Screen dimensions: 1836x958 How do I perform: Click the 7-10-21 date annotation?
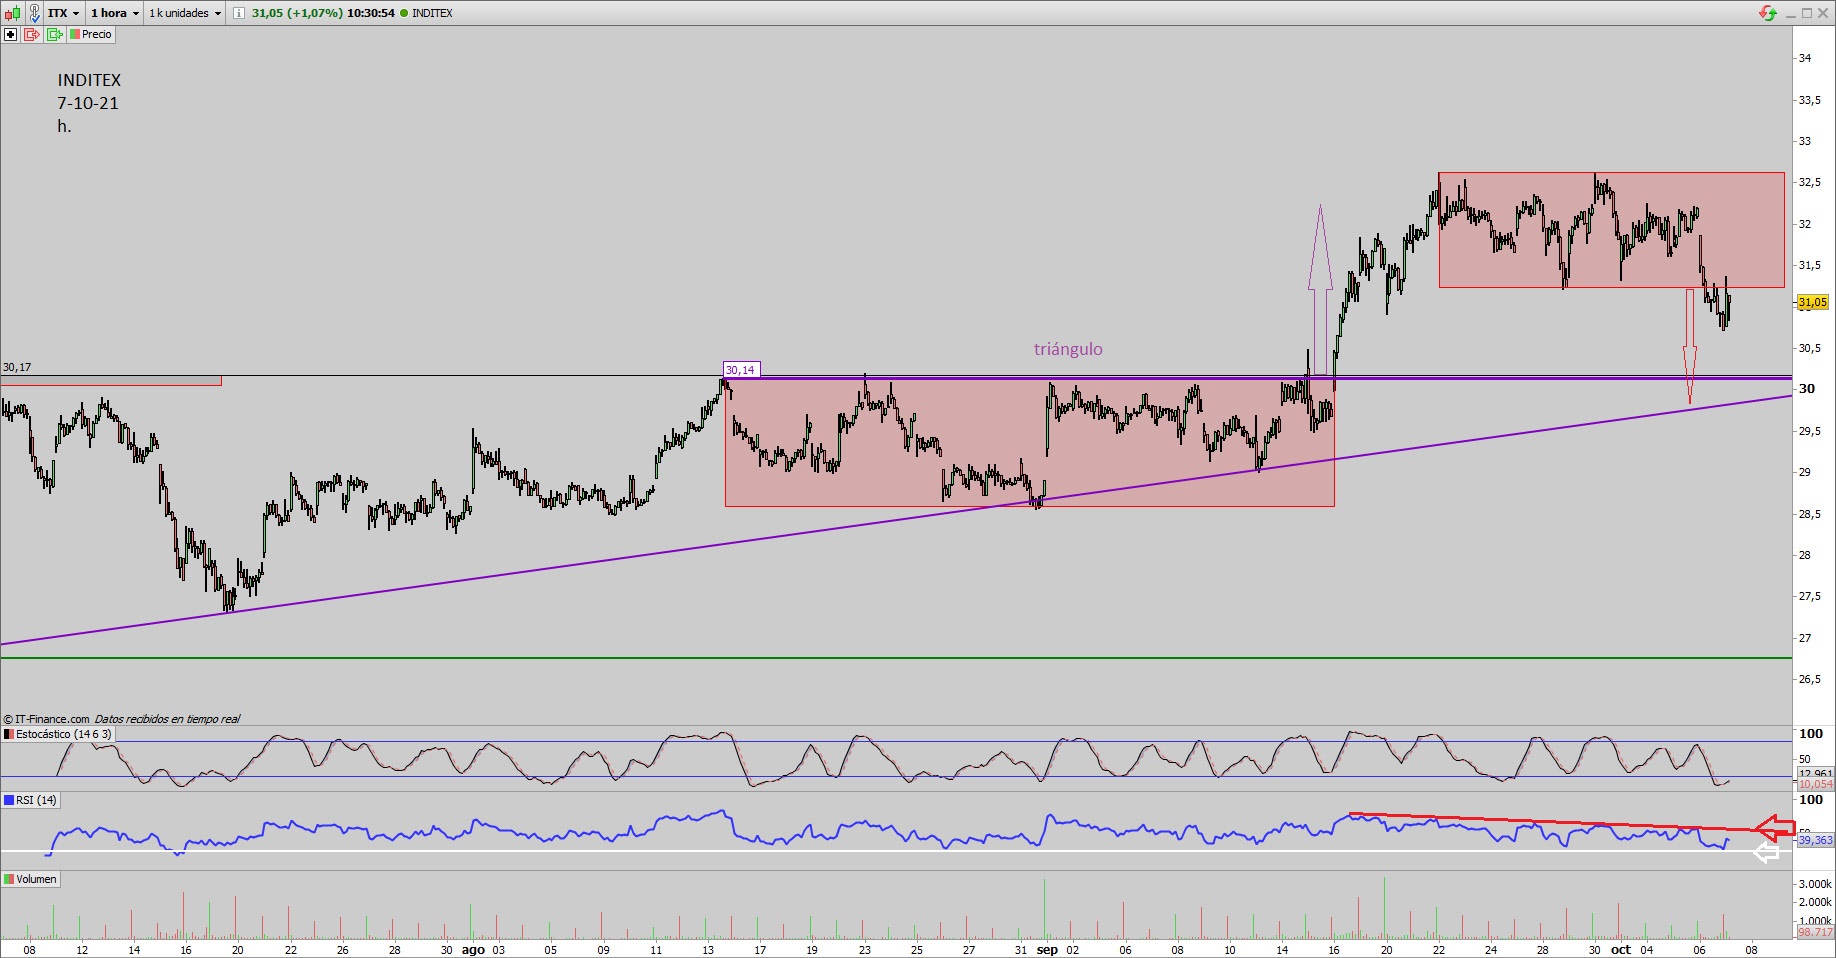(x=88, y=103)
